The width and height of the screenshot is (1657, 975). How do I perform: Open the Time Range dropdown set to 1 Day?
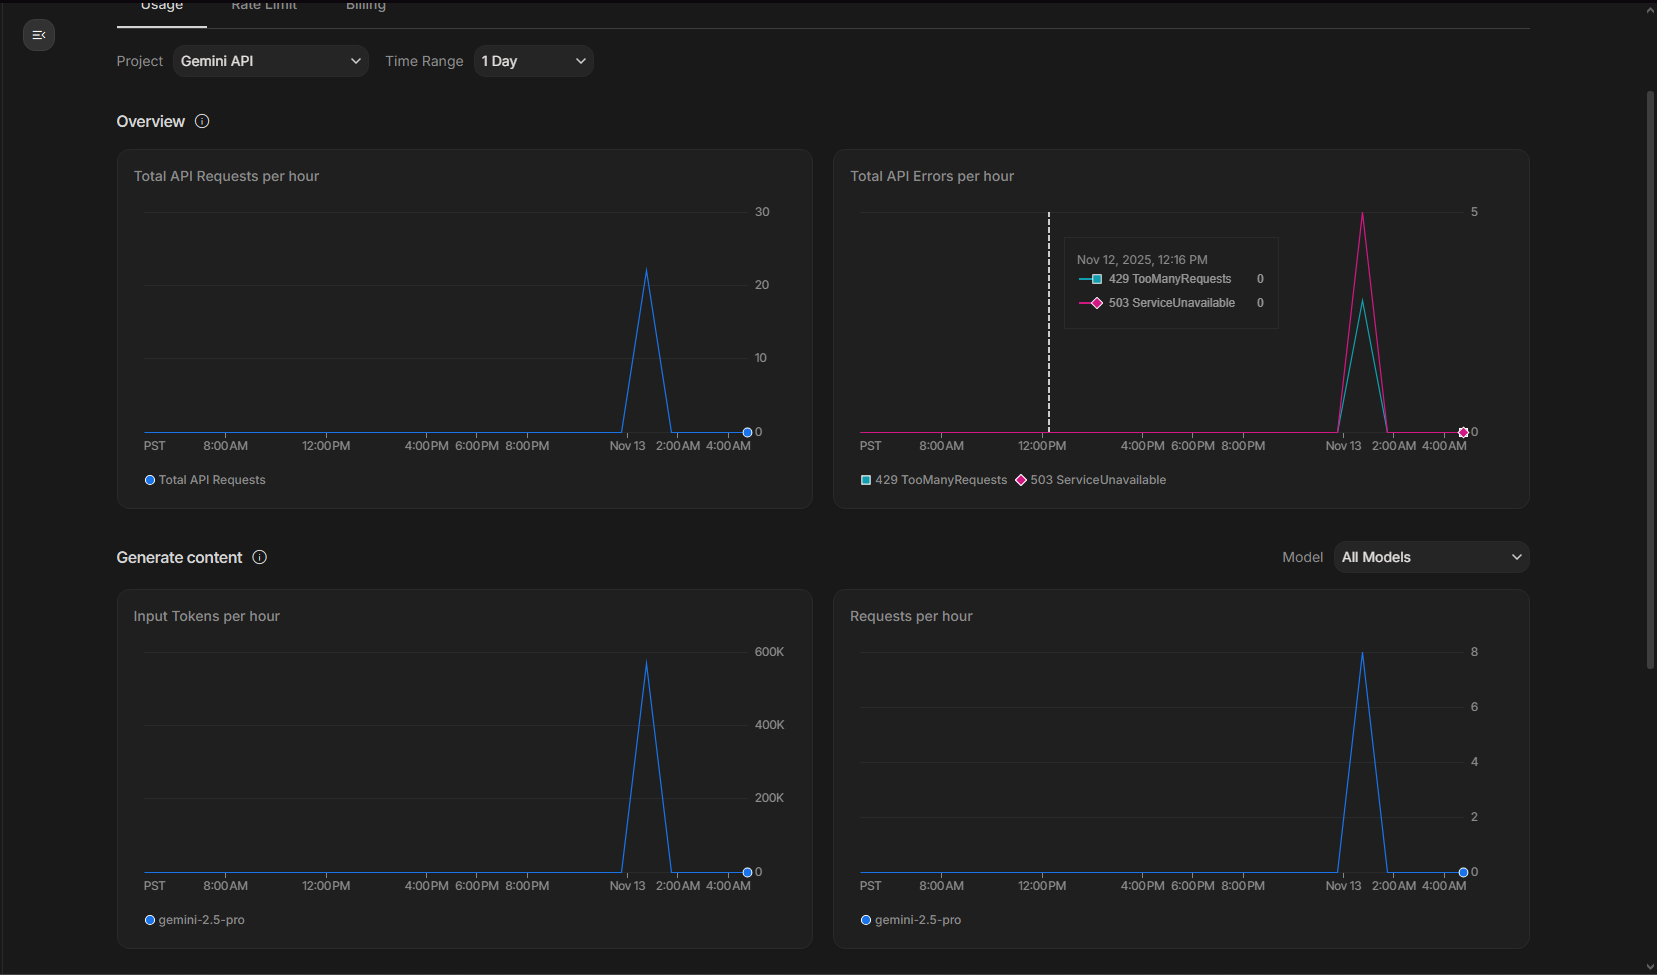tap(533, 61)
